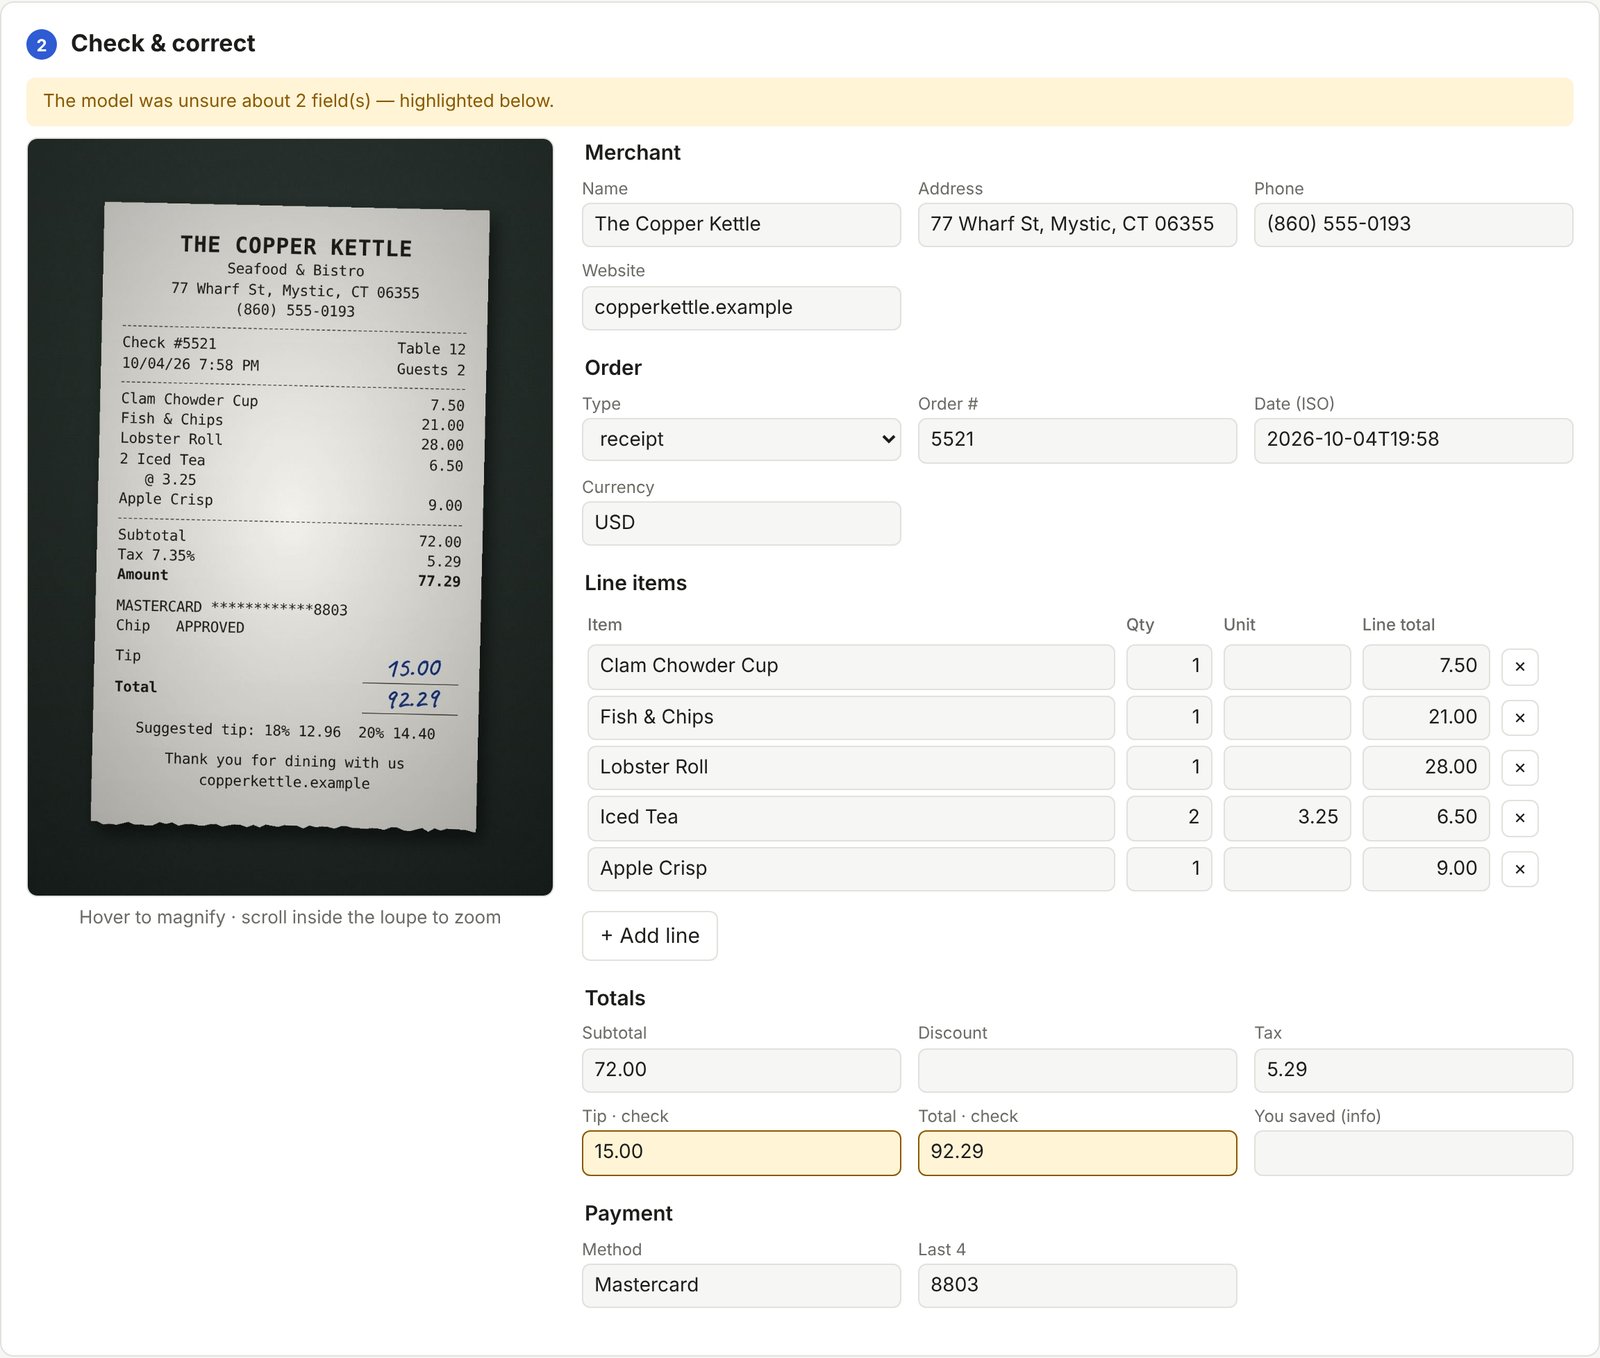
Task: Remove the Apple Crisp line item
Action: tap(1519, 869)
